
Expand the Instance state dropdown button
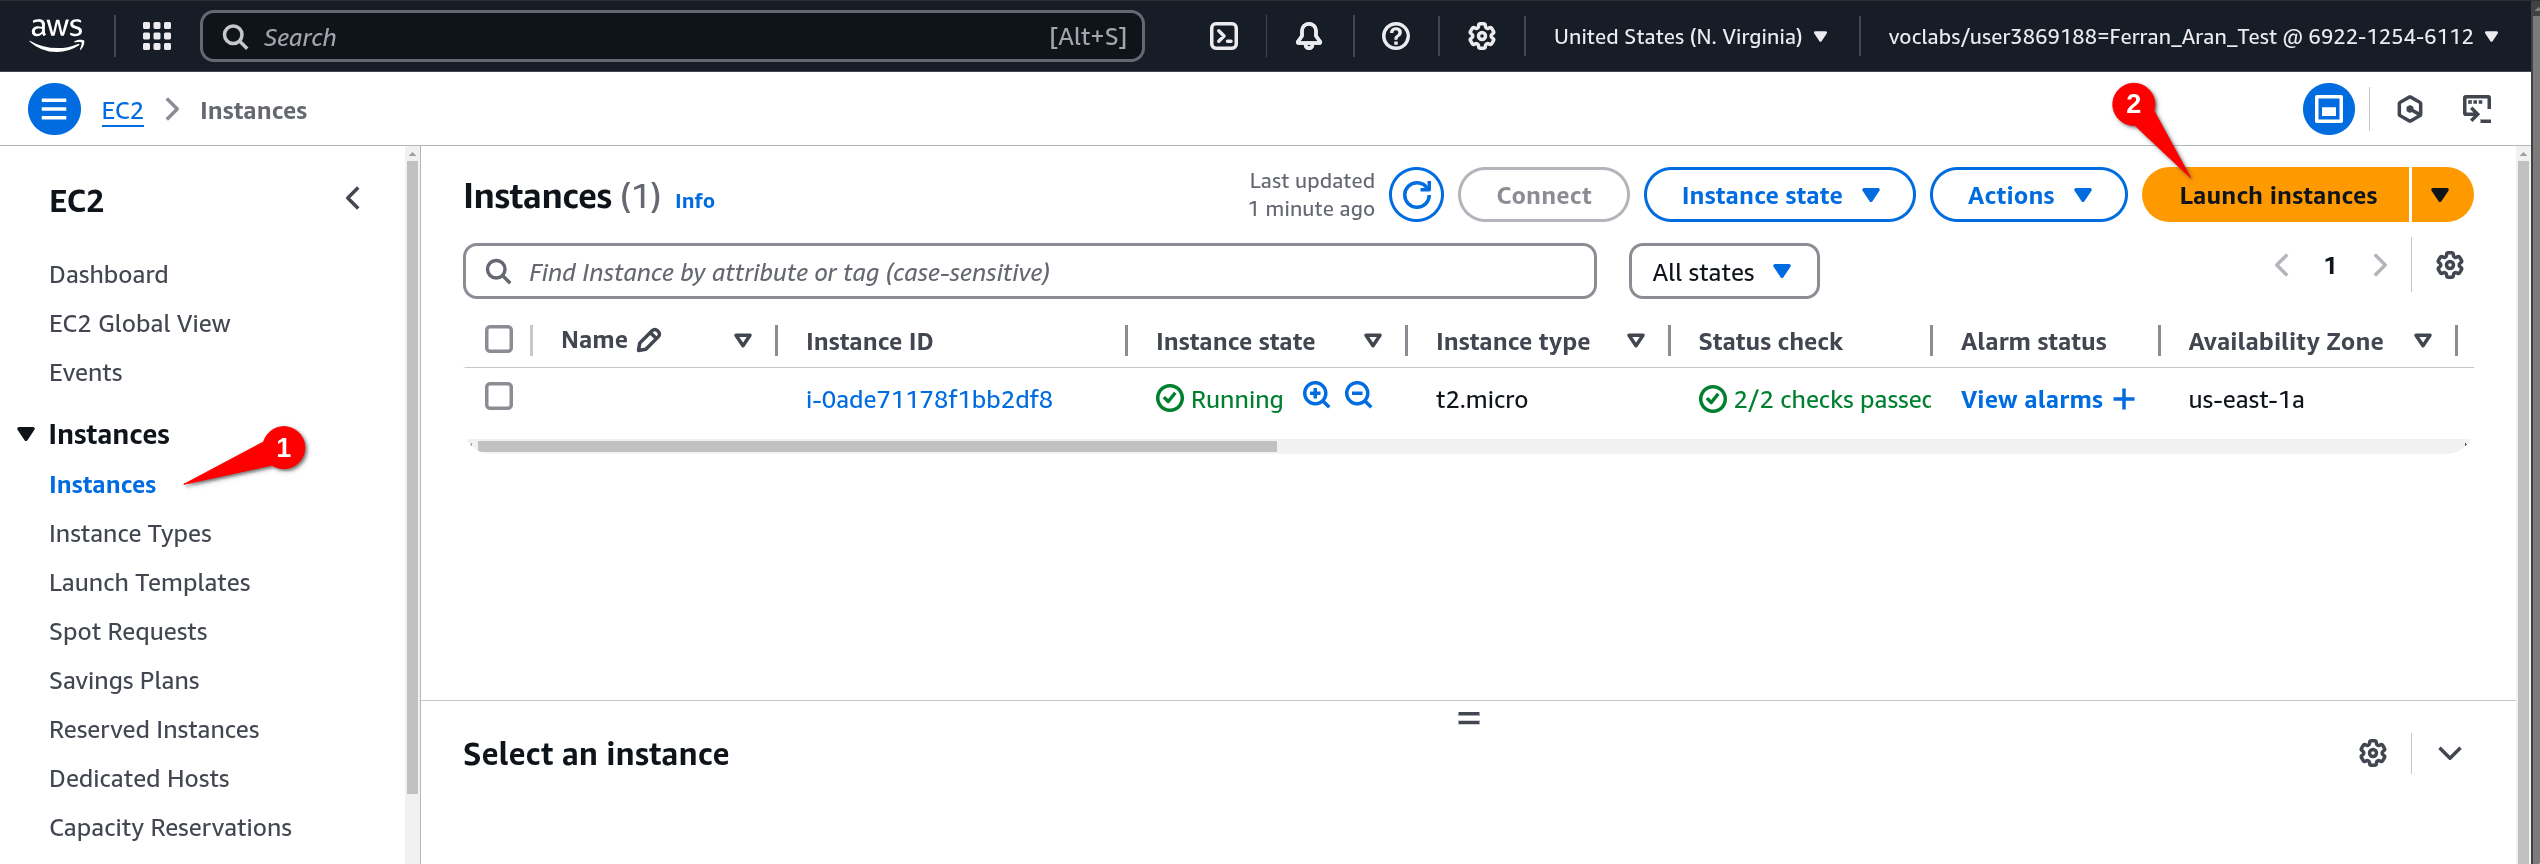[1779, 195]
